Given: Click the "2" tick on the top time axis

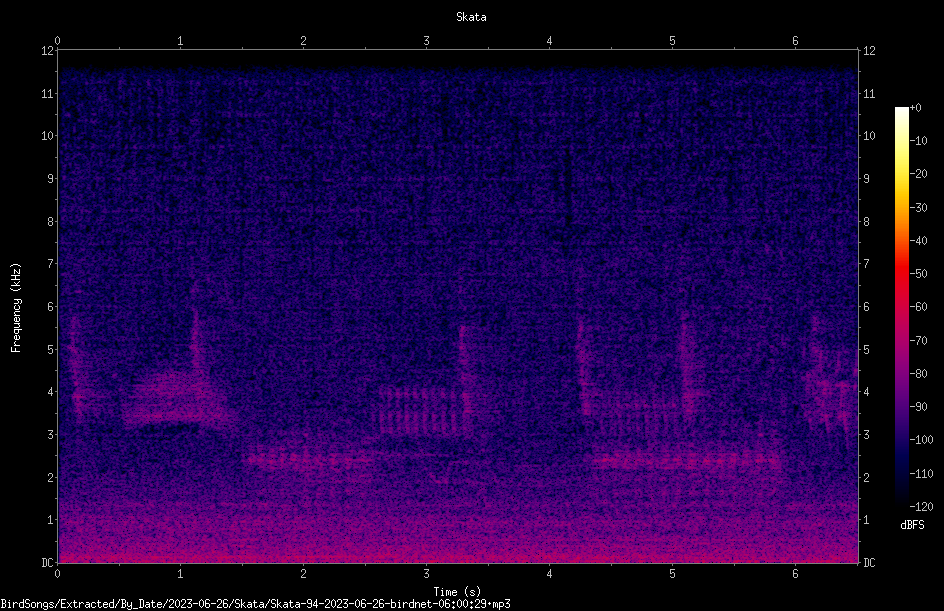Looking at the screenshot, I should coord(303,41).
